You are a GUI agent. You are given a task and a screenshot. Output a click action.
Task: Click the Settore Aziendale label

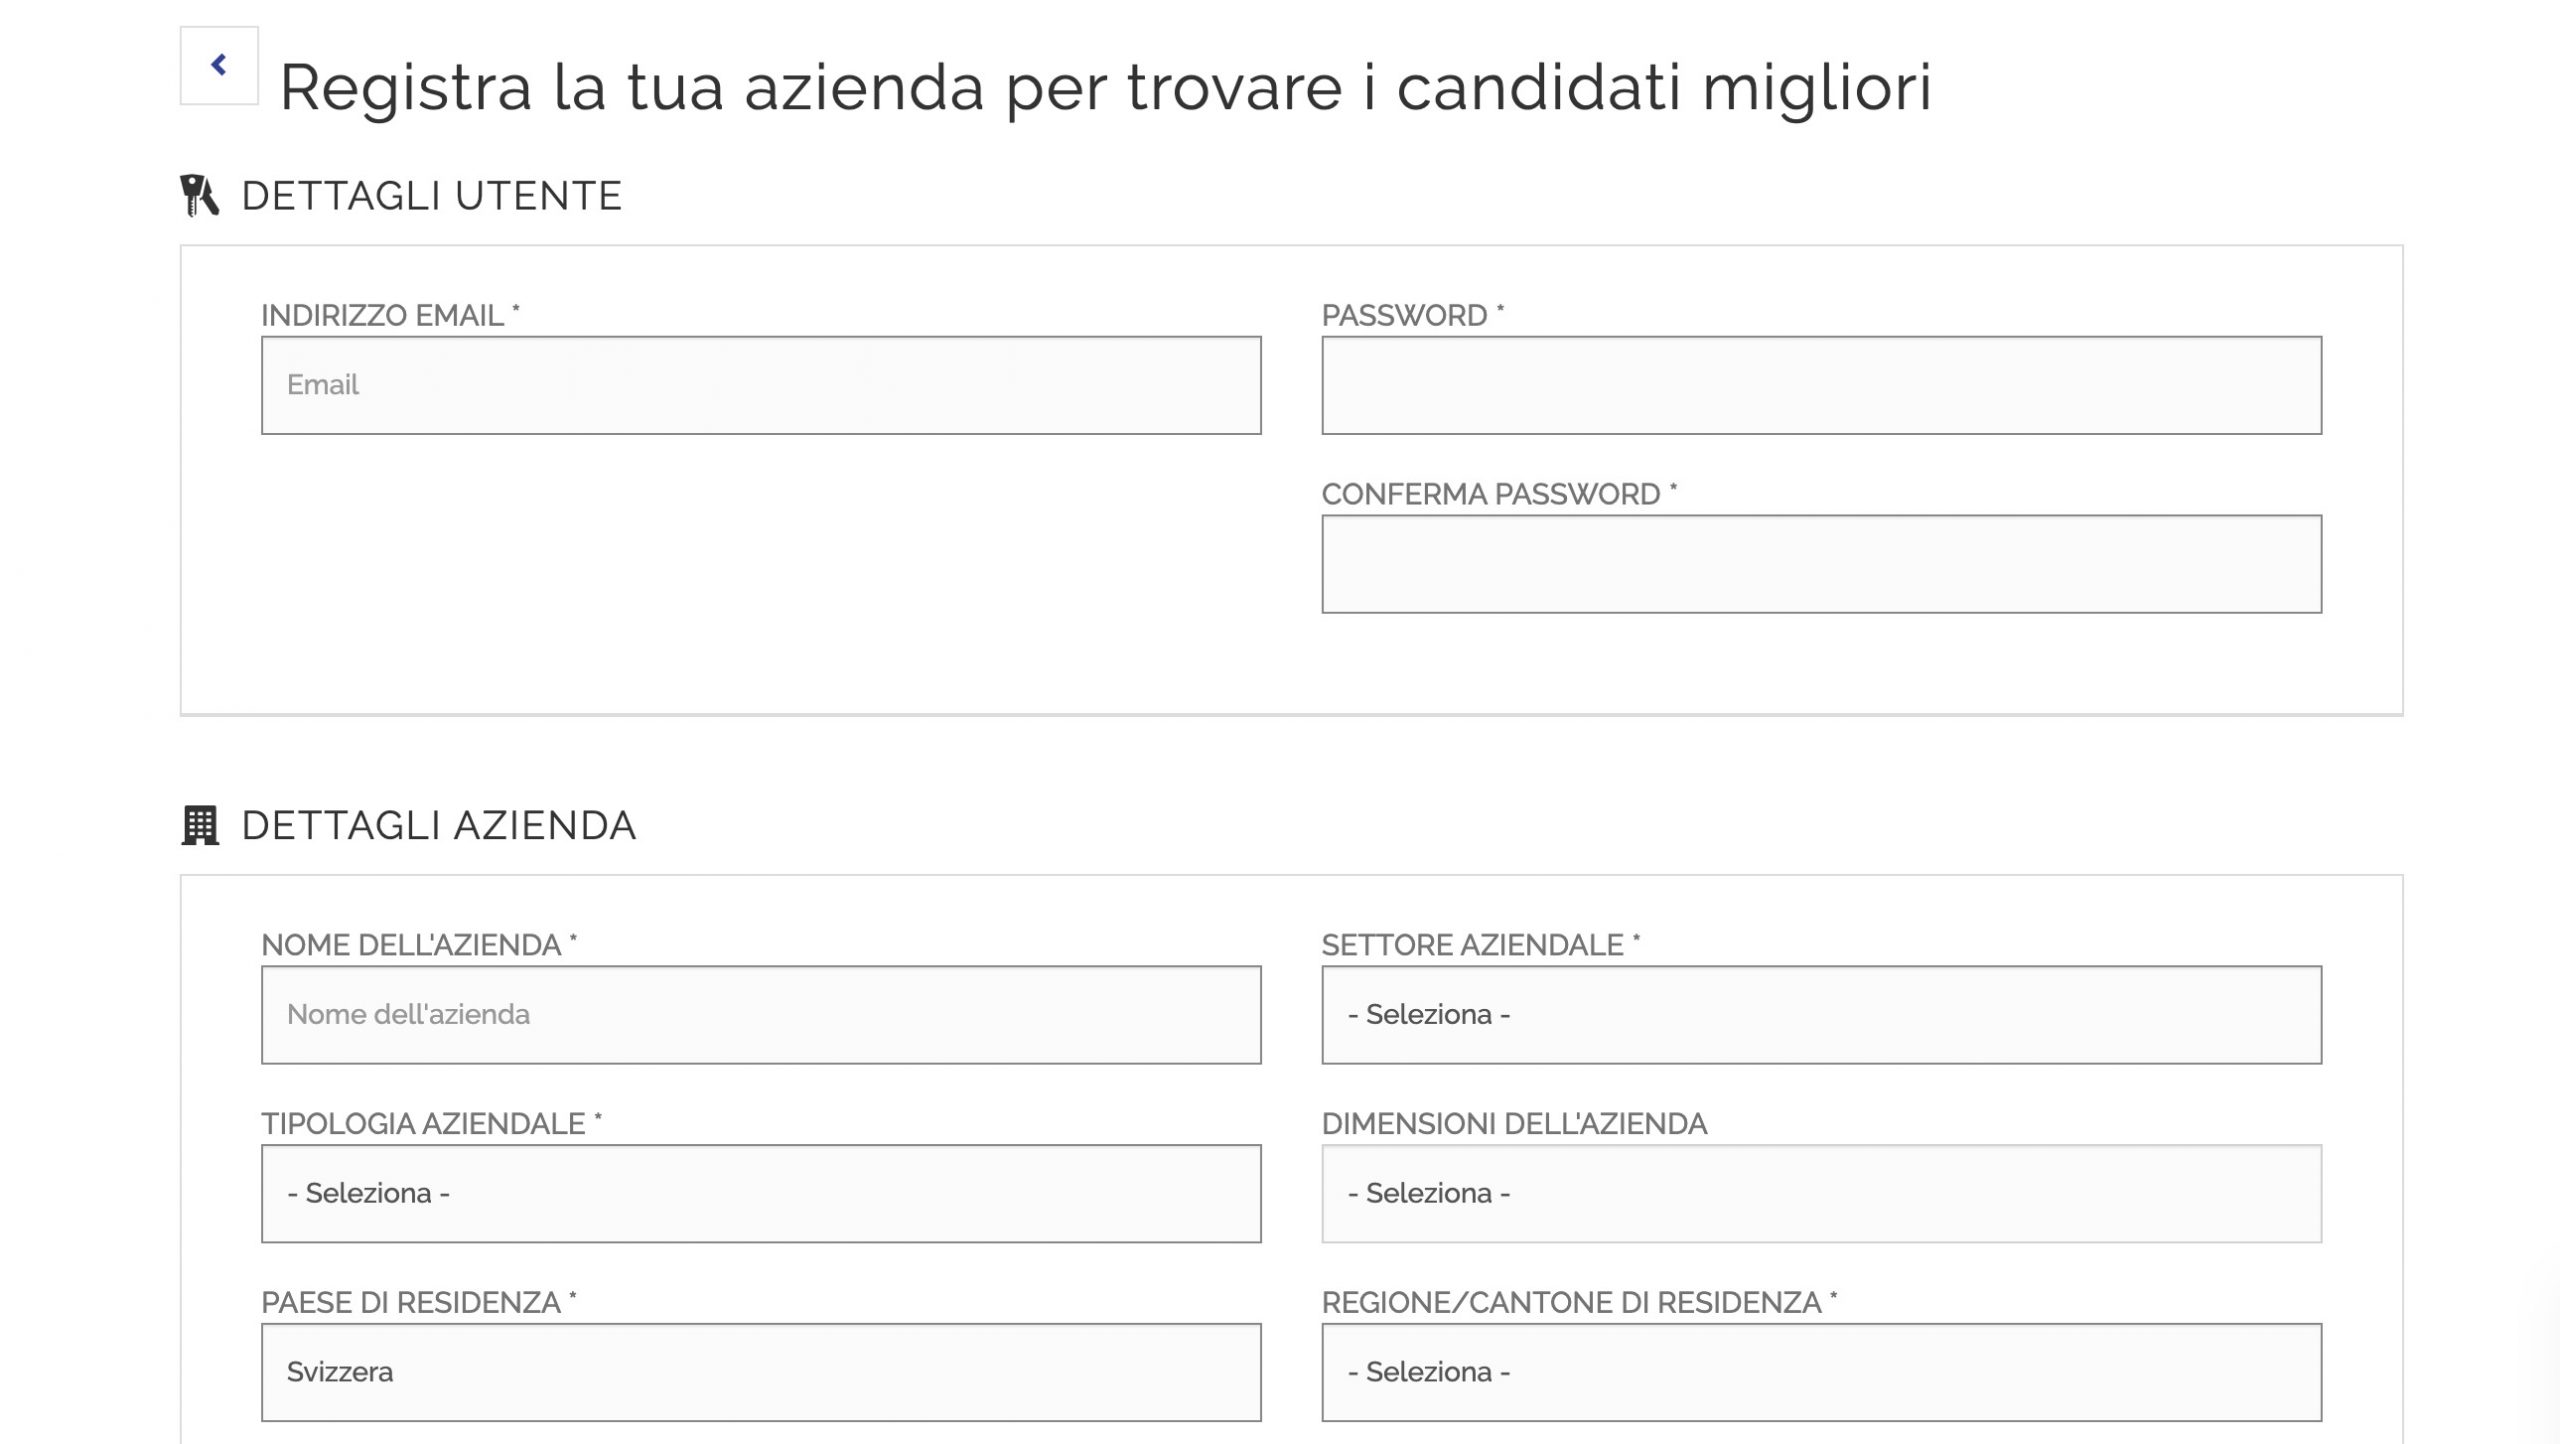(1480, 946)
